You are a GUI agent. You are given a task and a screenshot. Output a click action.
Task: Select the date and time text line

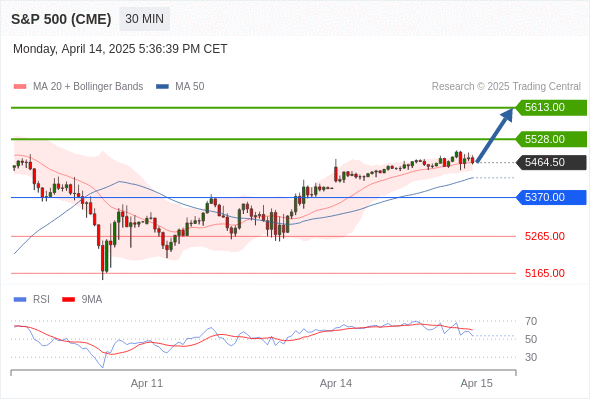tap(120, 49)
